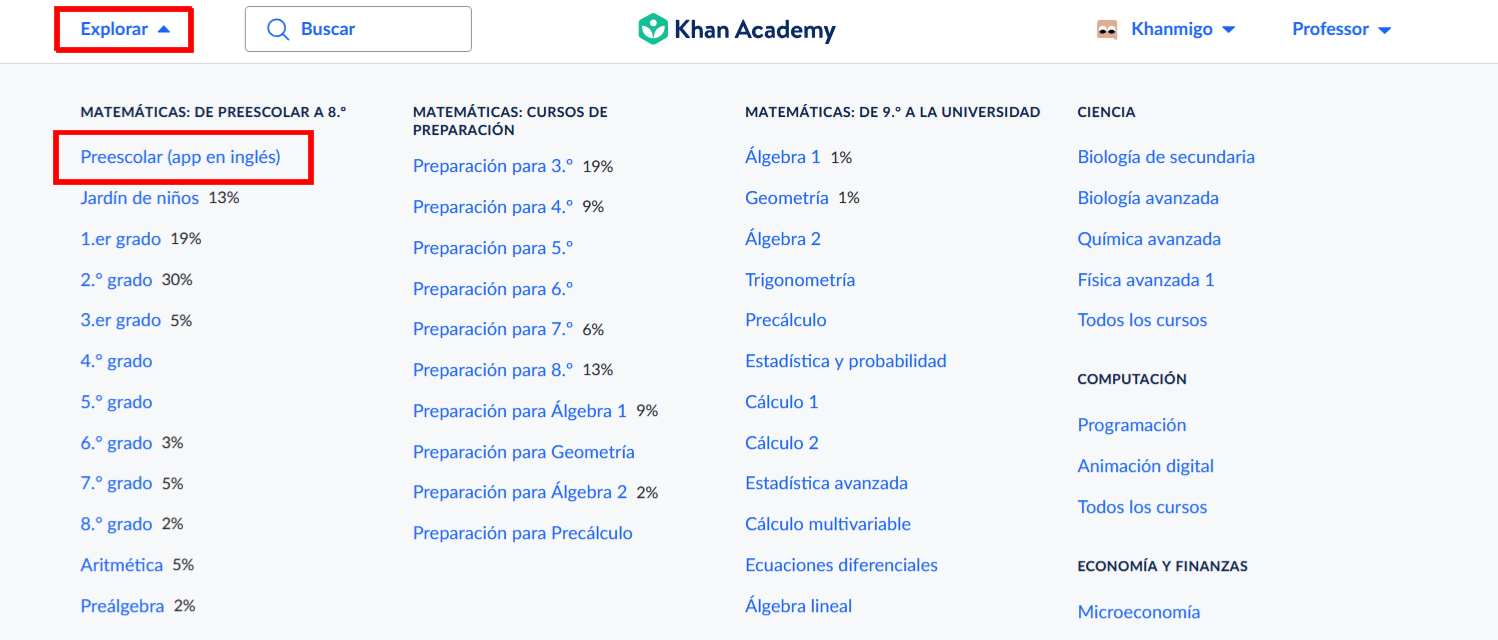Open the Programación course
Image resolution: width=1498 pixels, height=640 pixels.
click(1132, 425)
